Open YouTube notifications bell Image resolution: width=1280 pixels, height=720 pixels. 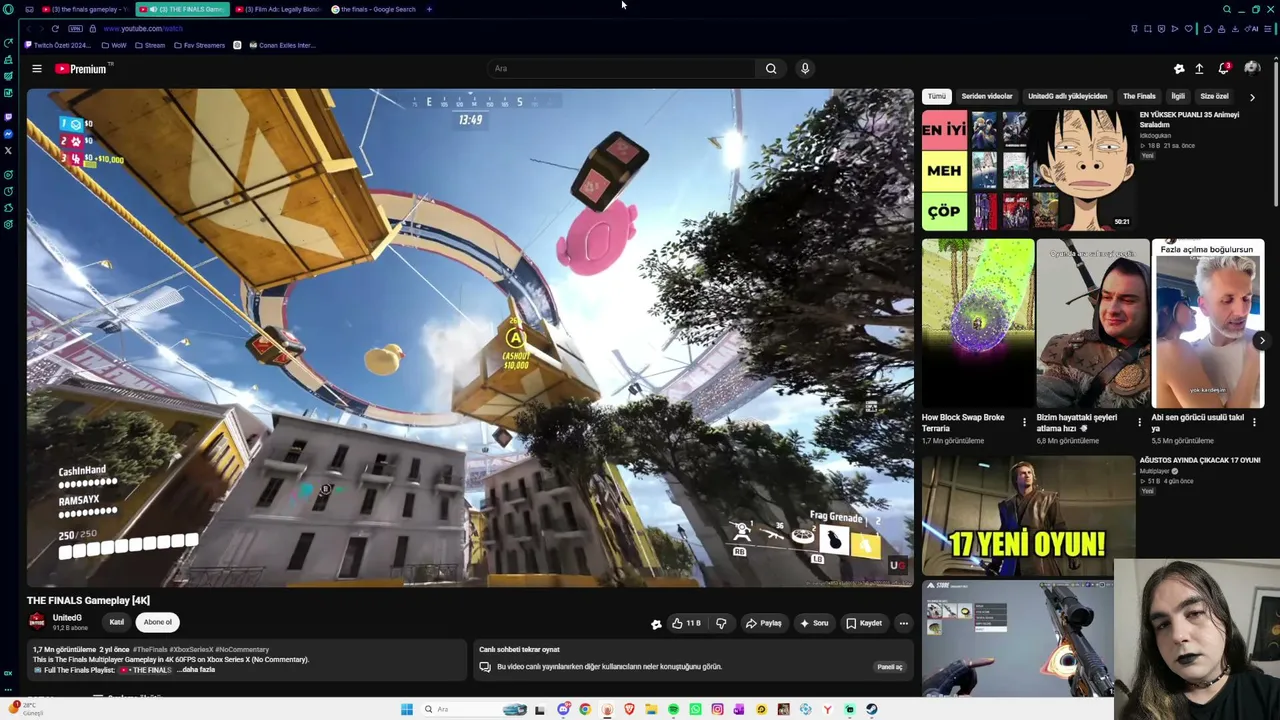pyautogui.click(x=1224, y=69)
